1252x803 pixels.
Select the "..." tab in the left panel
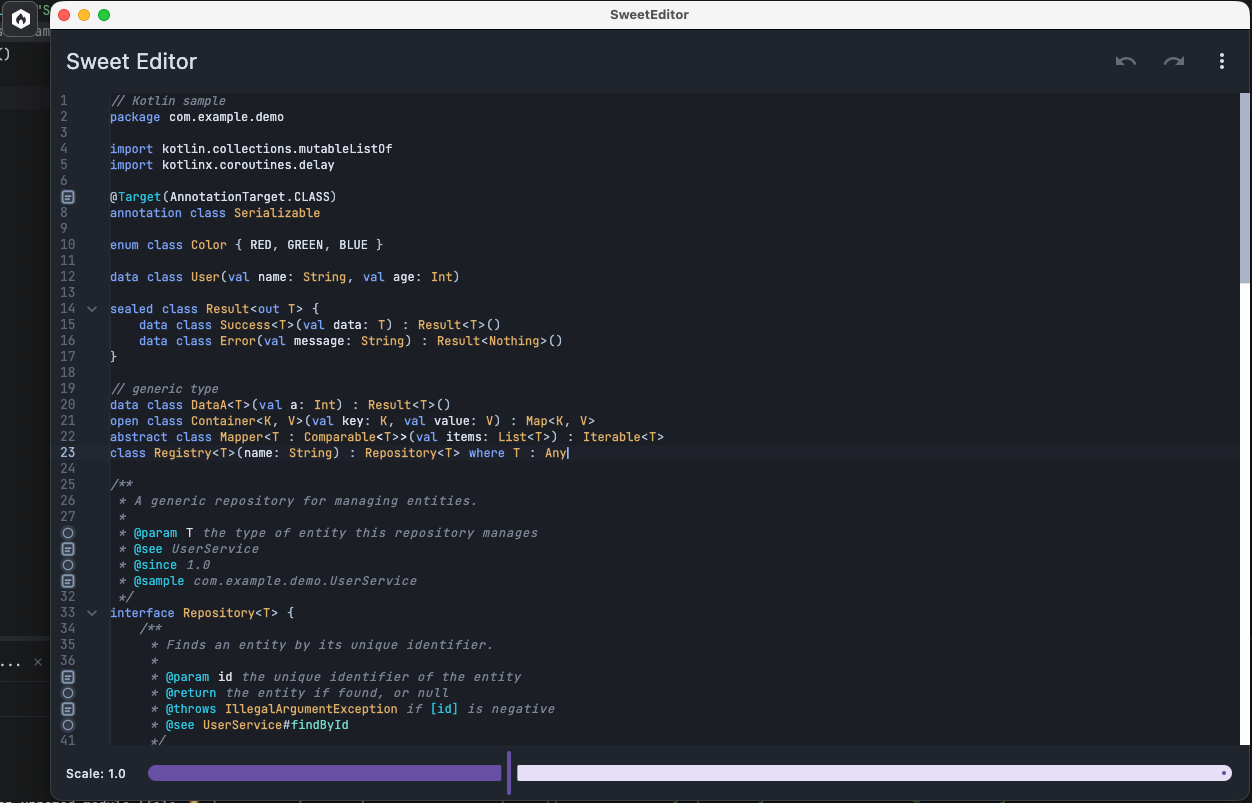point(12,662)
